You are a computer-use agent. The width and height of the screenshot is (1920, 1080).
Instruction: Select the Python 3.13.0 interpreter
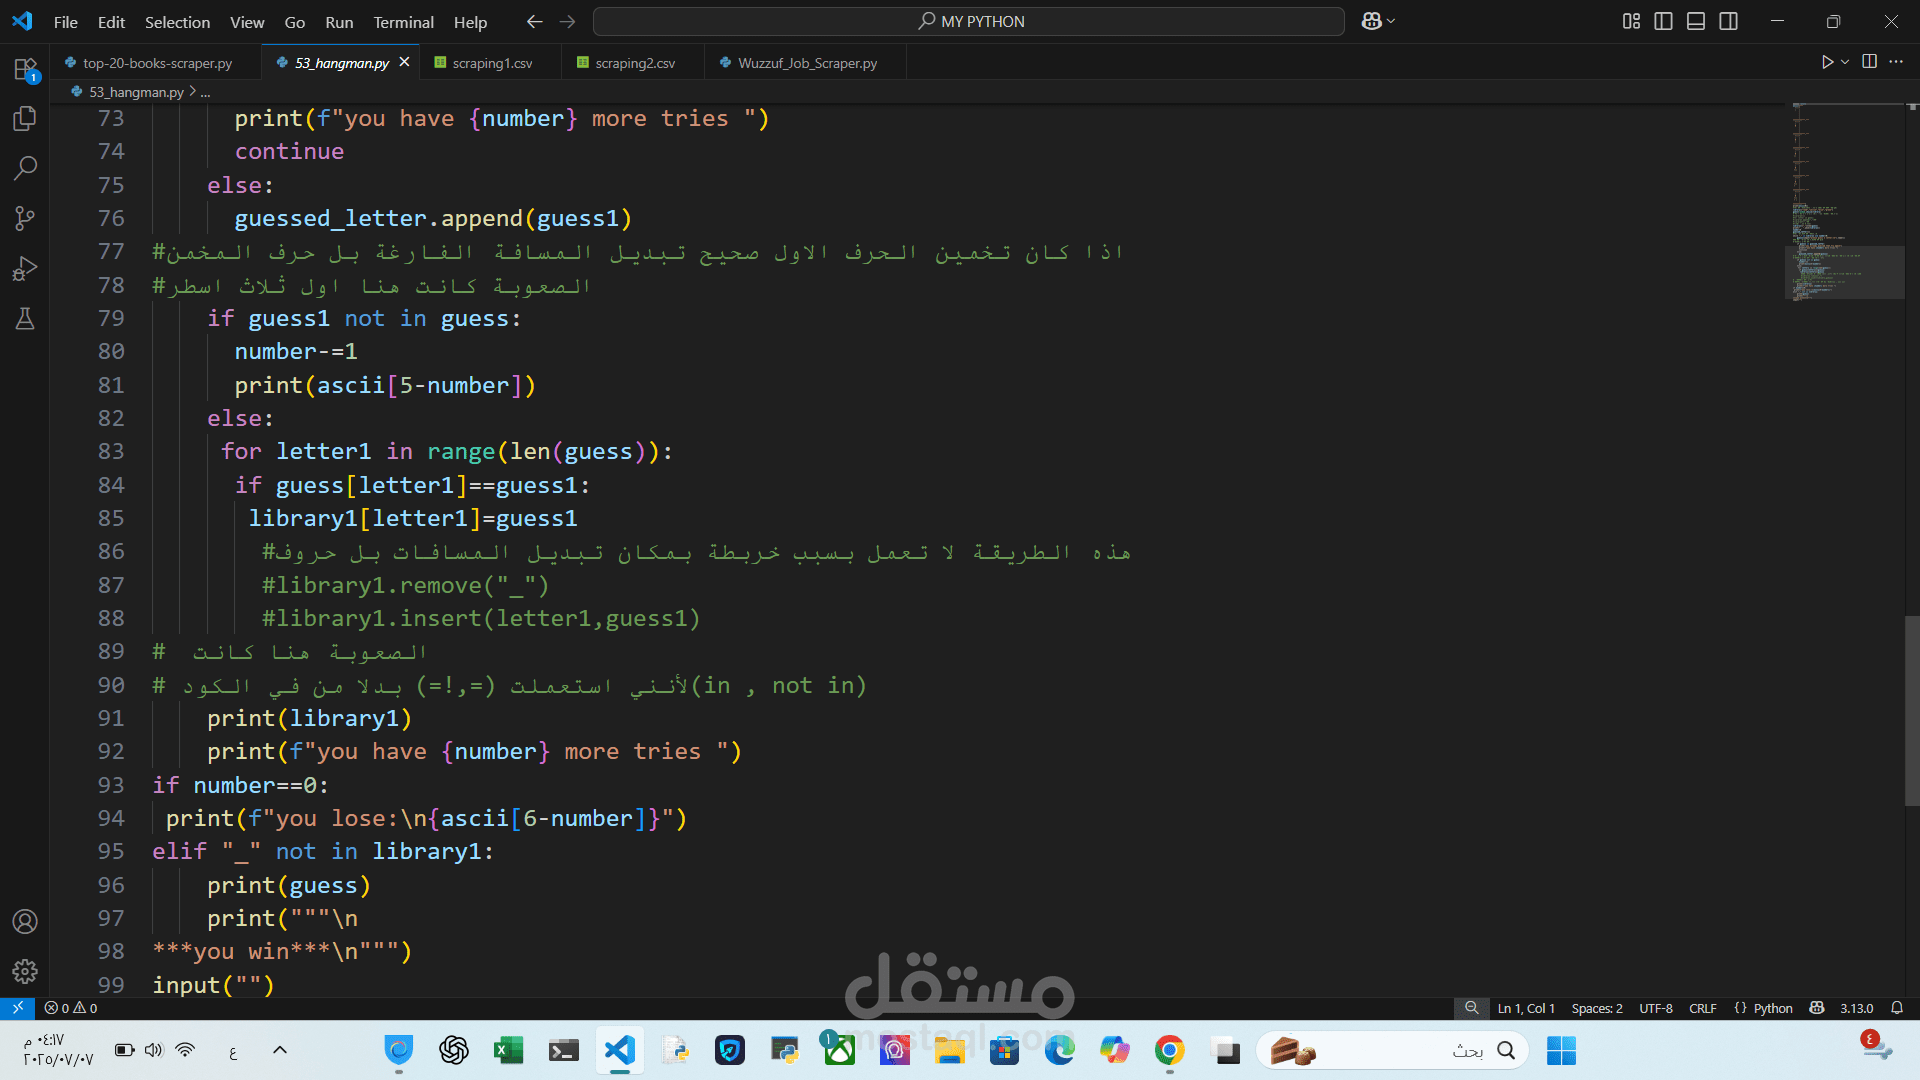tap(1857, 1008)
